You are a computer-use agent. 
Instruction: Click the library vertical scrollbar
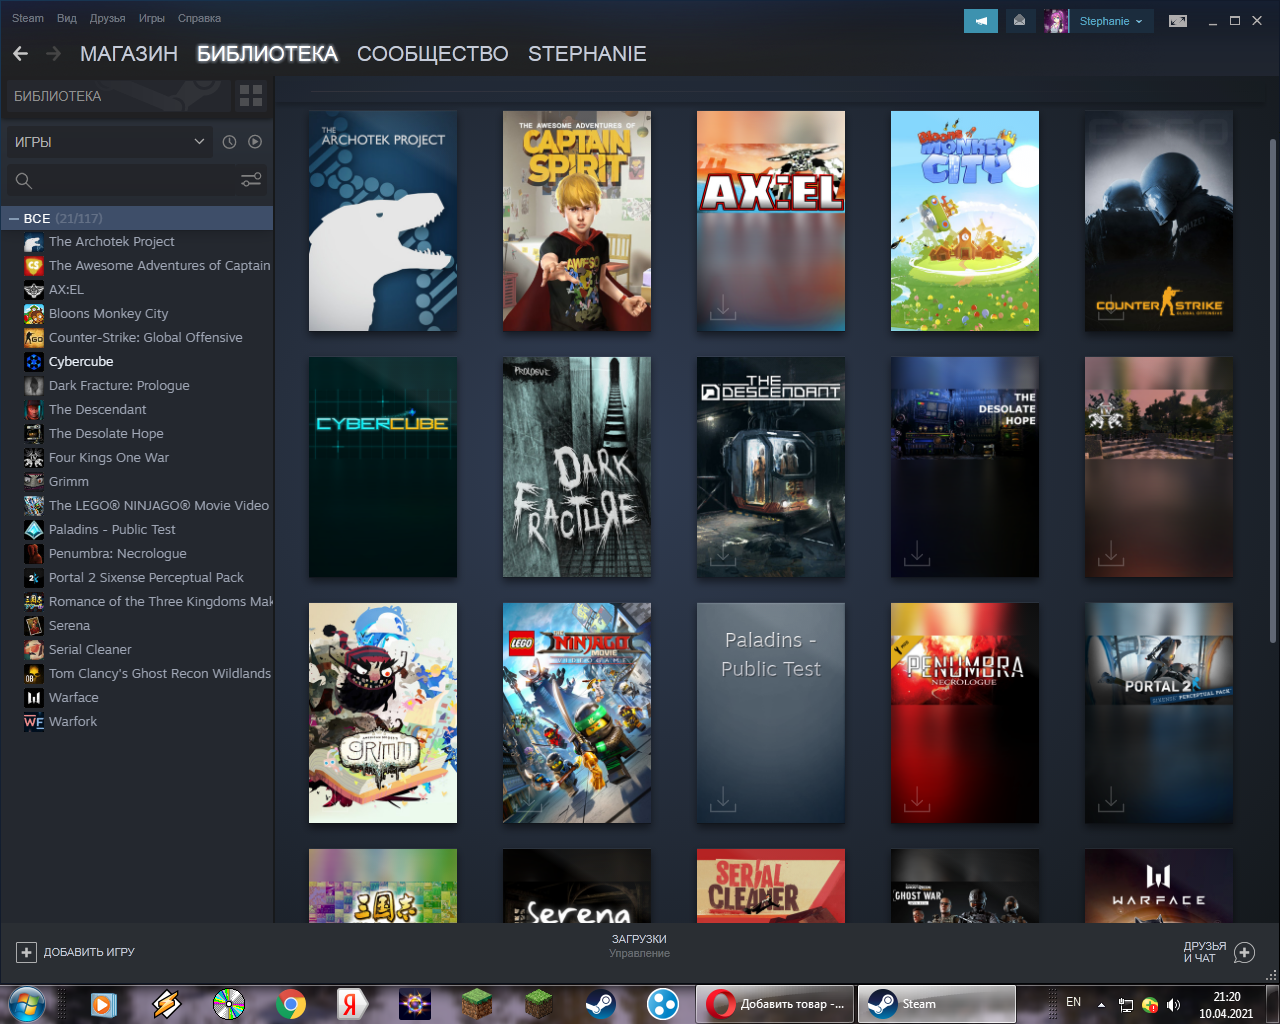(1272, 390)
